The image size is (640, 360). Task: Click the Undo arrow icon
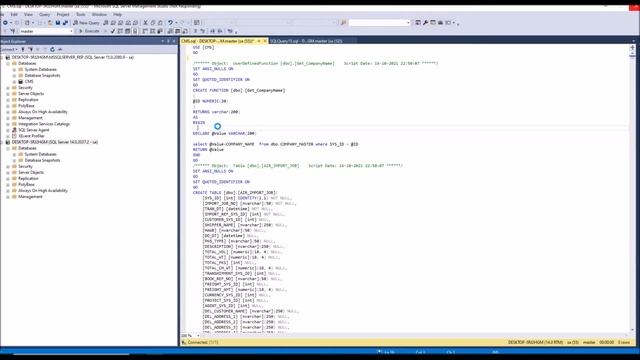coord(170,23)
